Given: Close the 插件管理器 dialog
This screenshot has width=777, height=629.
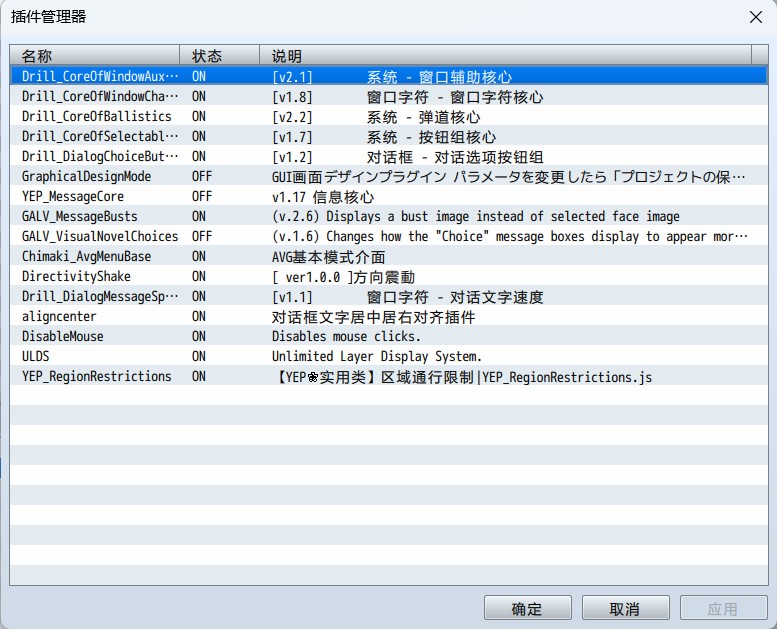Looking at the screenshot, I should click(x=756, y=17).
